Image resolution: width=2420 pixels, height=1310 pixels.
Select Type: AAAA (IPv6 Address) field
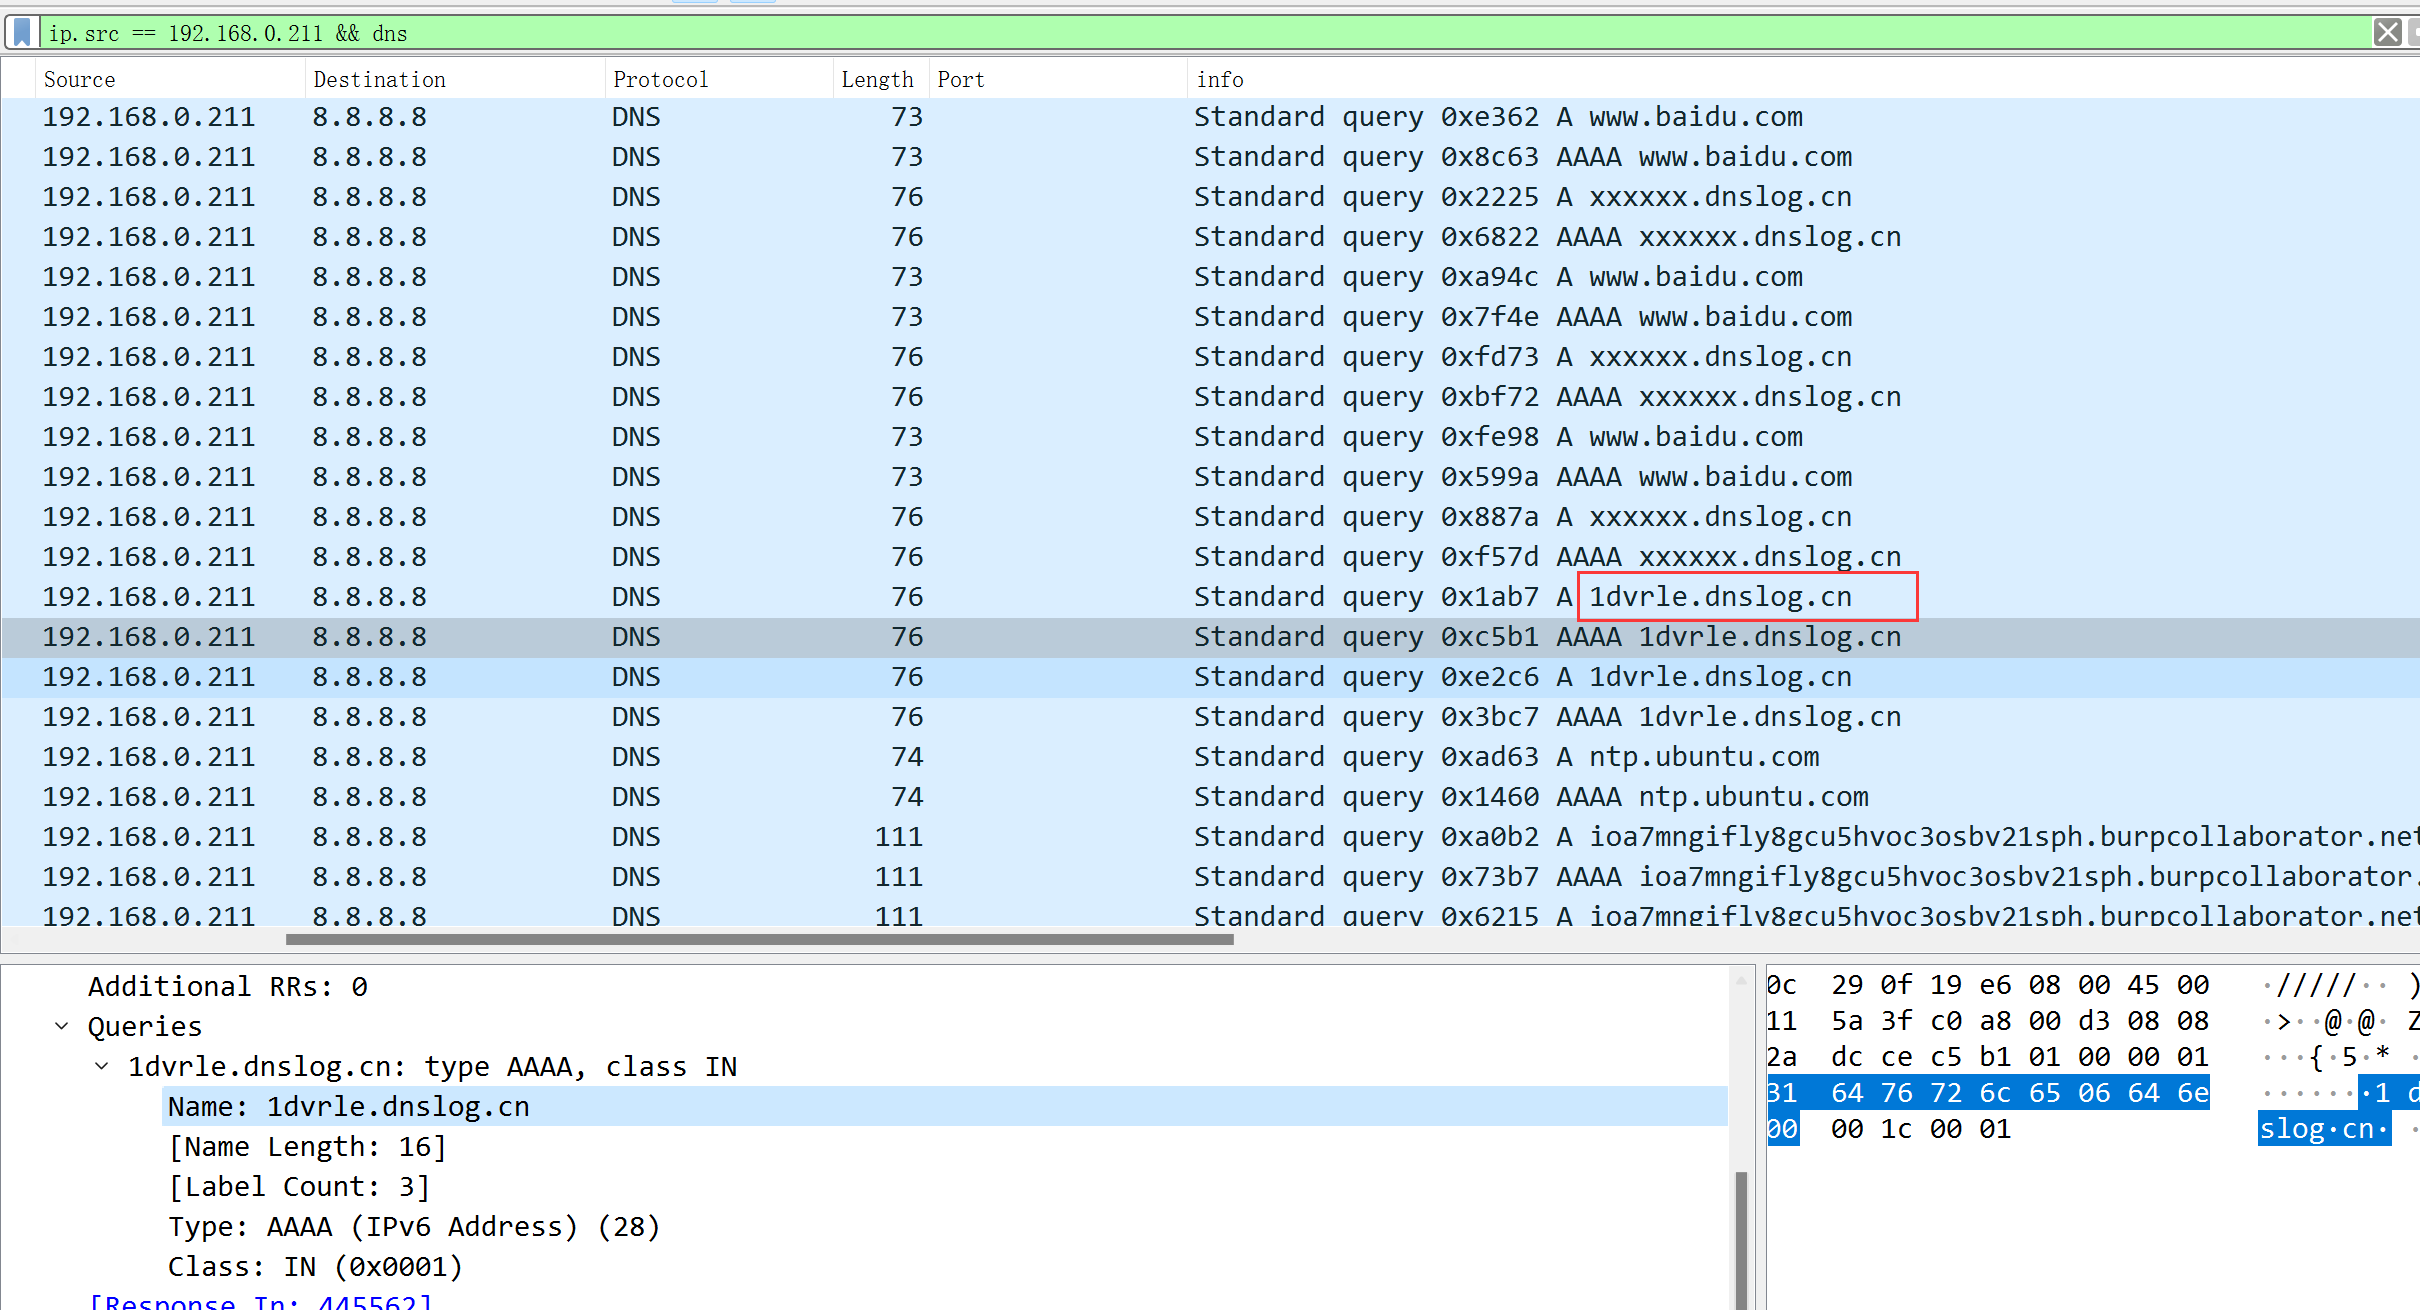pos(414,1226)
